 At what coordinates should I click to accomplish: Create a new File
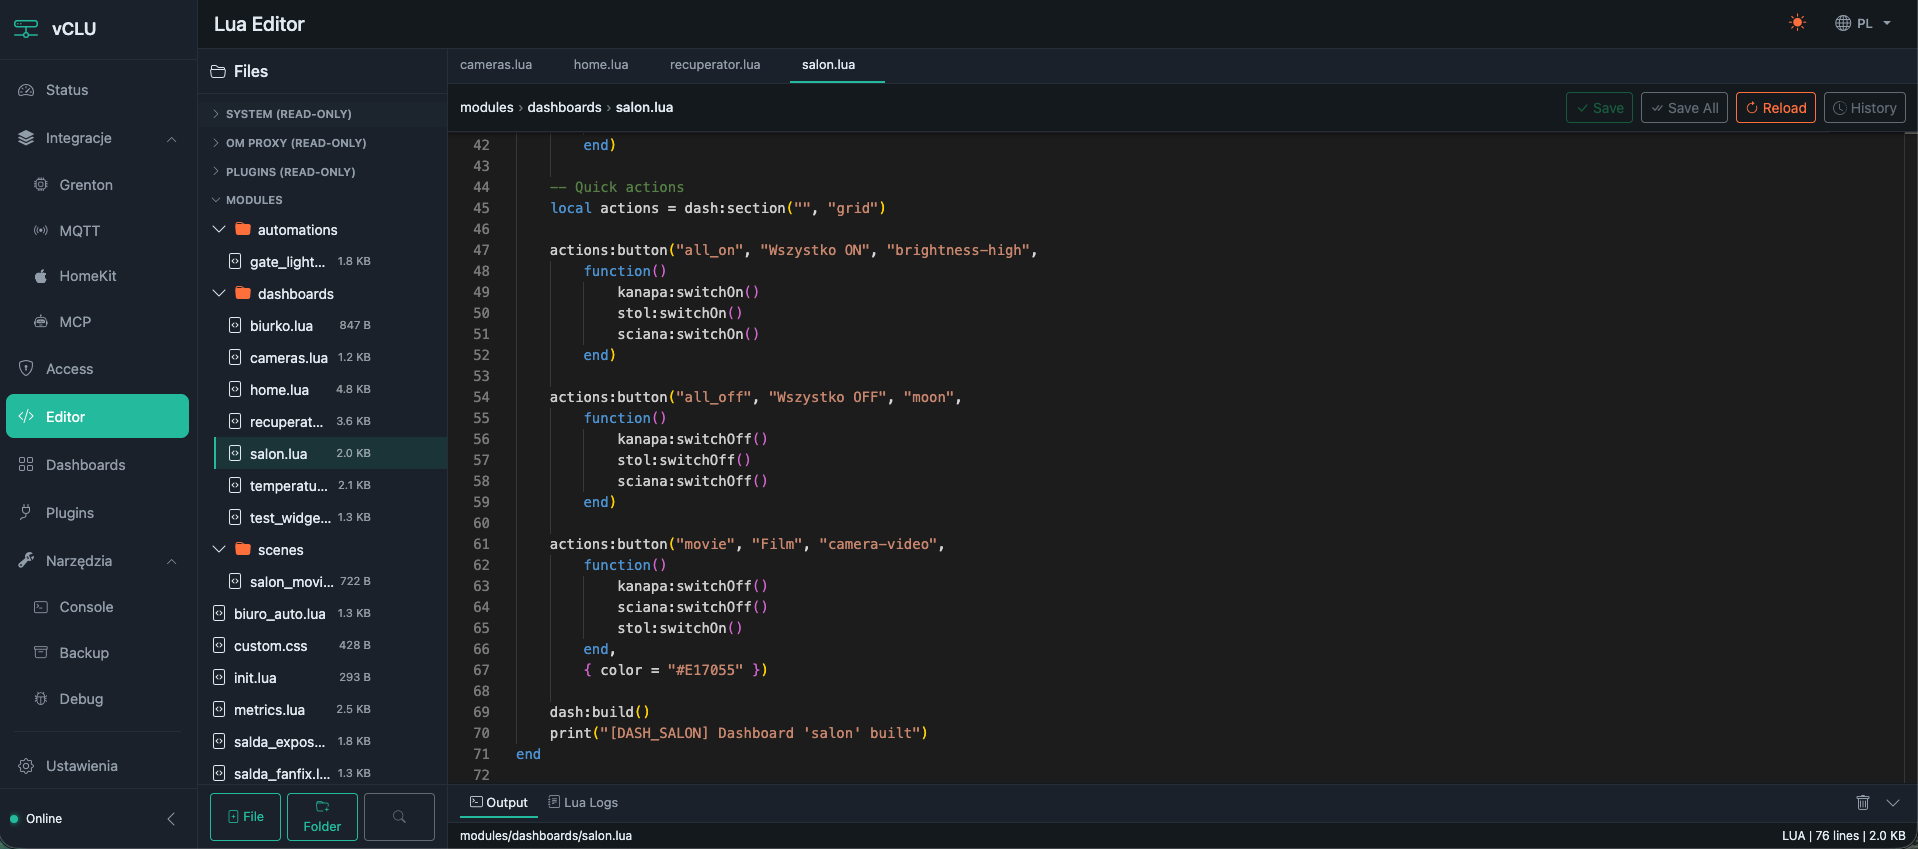point(245,817)
